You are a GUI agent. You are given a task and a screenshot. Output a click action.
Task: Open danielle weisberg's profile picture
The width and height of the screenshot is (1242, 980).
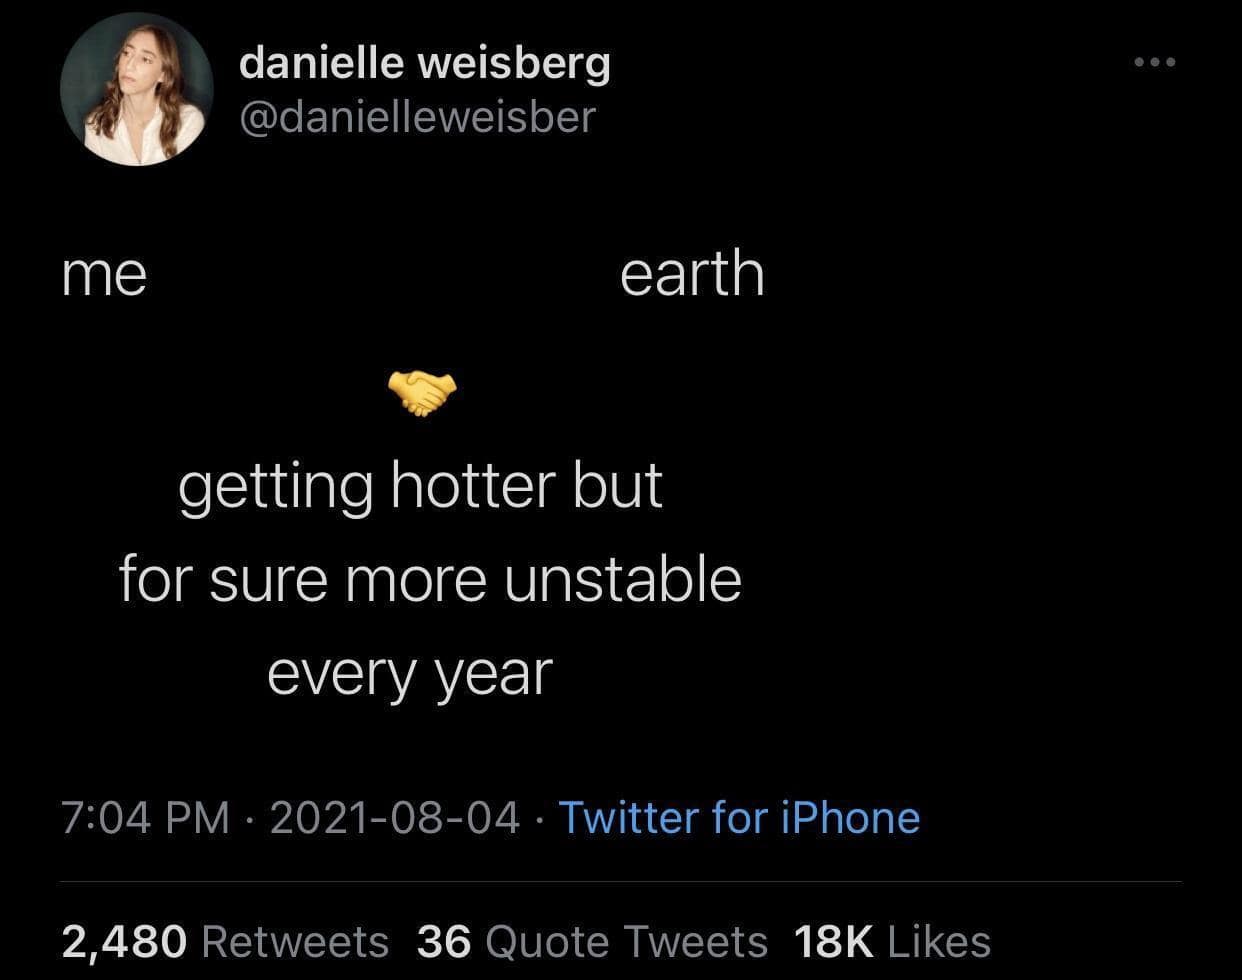click(137, 90)
